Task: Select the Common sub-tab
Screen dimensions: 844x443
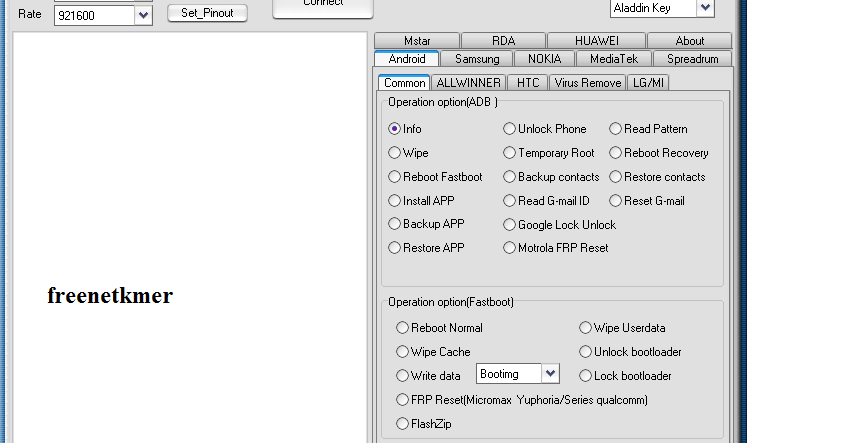Action: click(404, 83)
